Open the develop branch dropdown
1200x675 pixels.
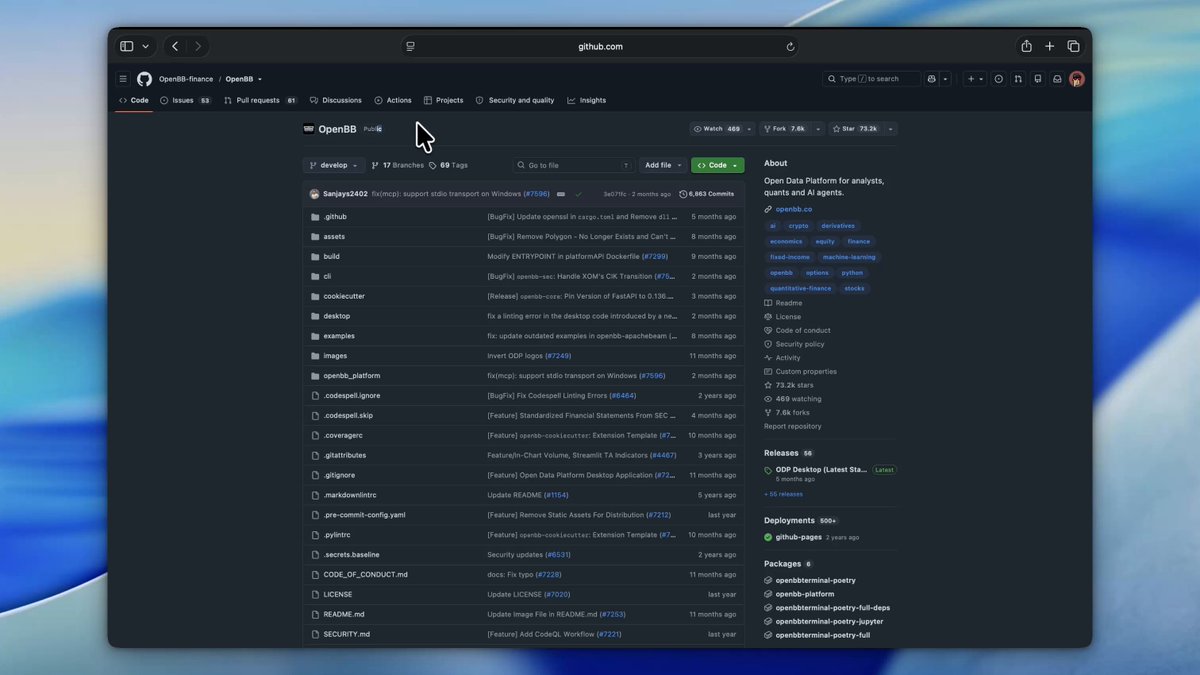[x=334, y=165]
